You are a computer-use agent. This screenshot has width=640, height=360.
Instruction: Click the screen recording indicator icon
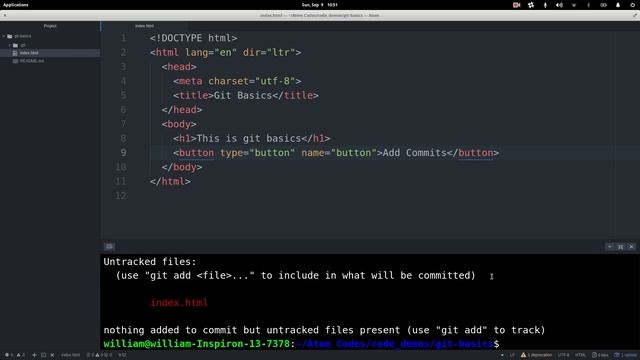pos(516,5)
